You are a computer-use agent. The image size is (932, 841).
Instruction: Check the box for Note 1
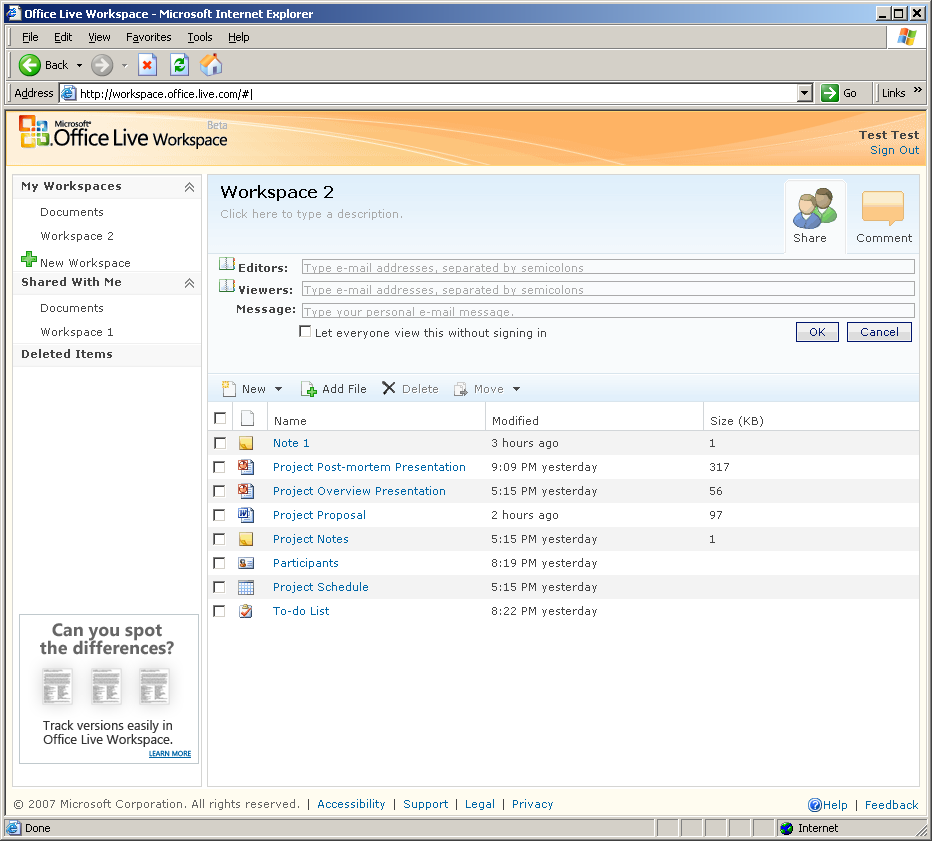coord(220,443)
